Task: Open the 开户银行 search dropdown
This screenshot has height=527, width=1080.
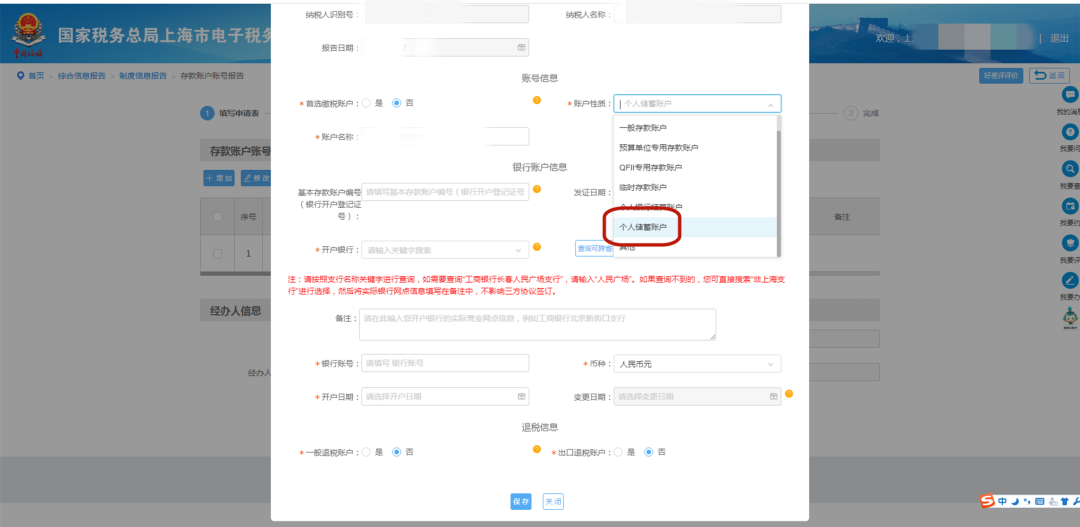Action: pyautogui.click(x=445, y=250)
